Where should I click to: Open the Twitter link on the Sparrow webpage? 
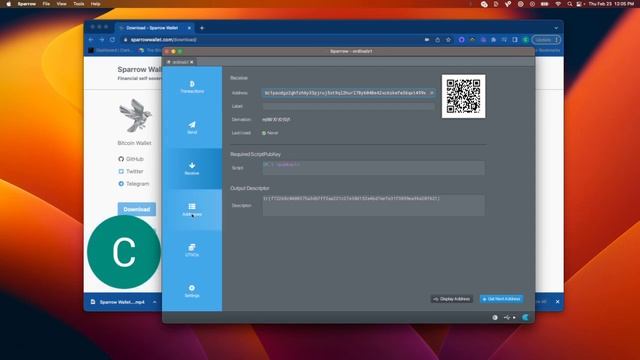tap(131, 171)
